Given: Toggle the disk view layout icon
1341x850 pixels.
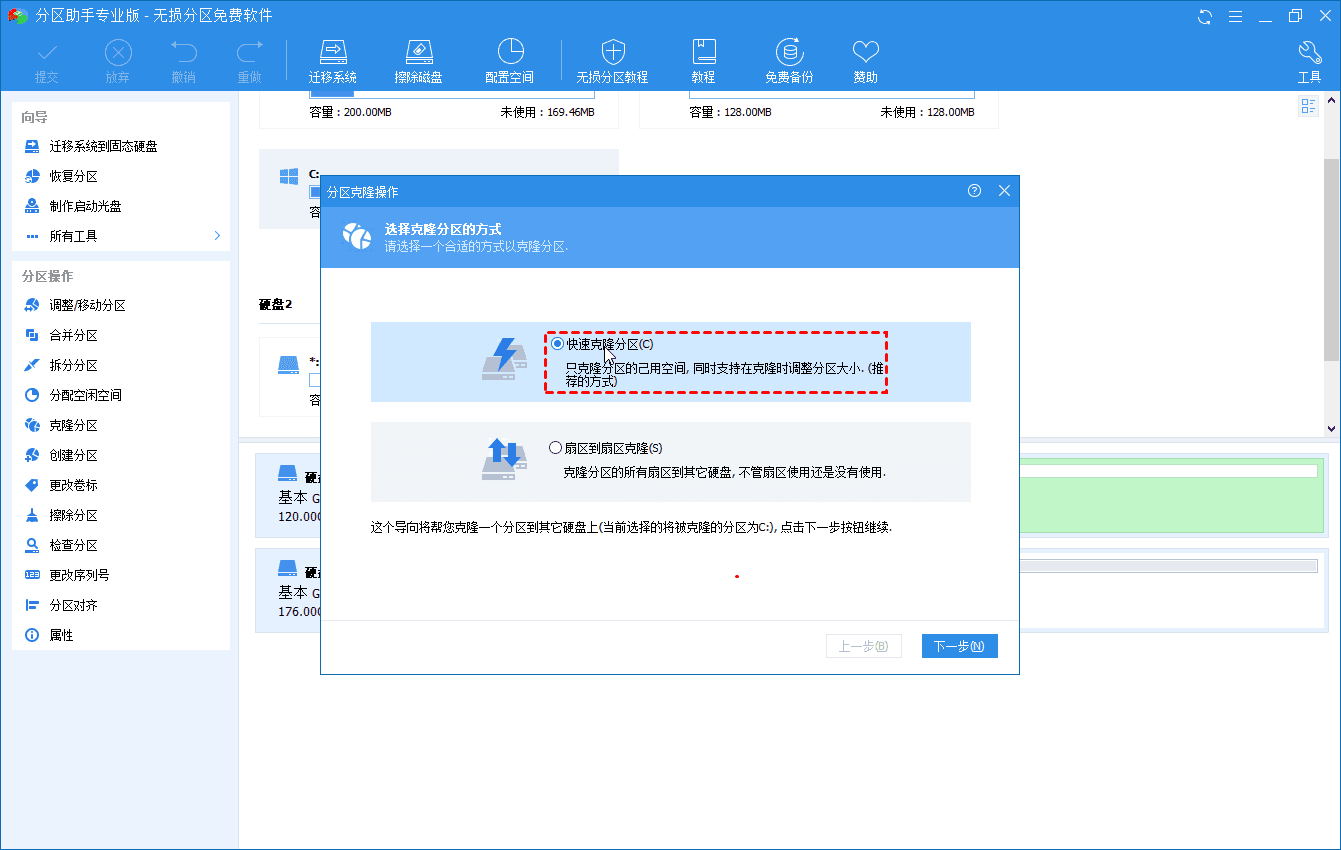Looking at the screenshot, I should (1308, 106).
